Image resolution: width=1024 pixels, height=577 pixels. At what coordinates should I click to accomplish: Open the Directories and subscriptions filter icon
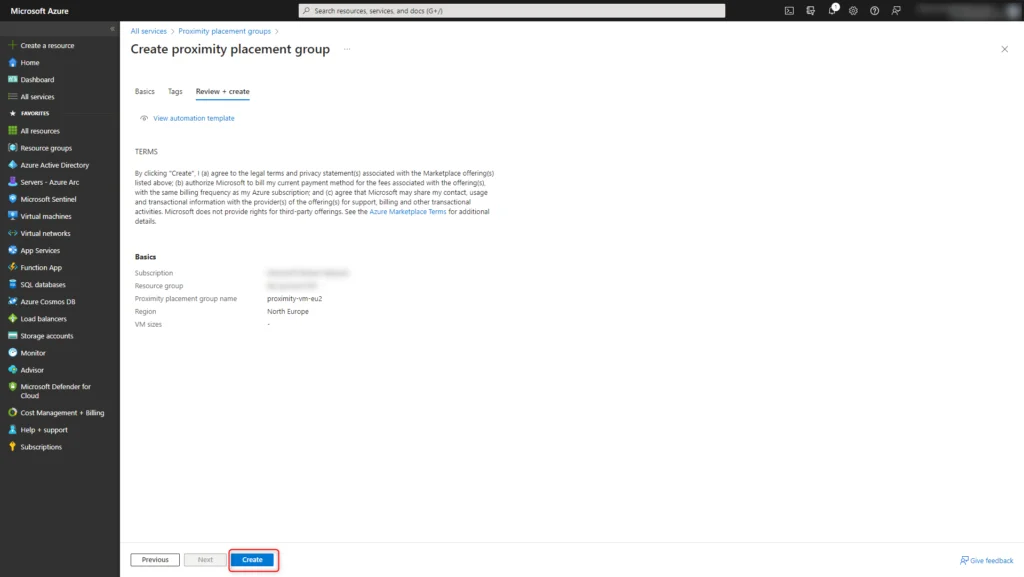tap(810, 10)
